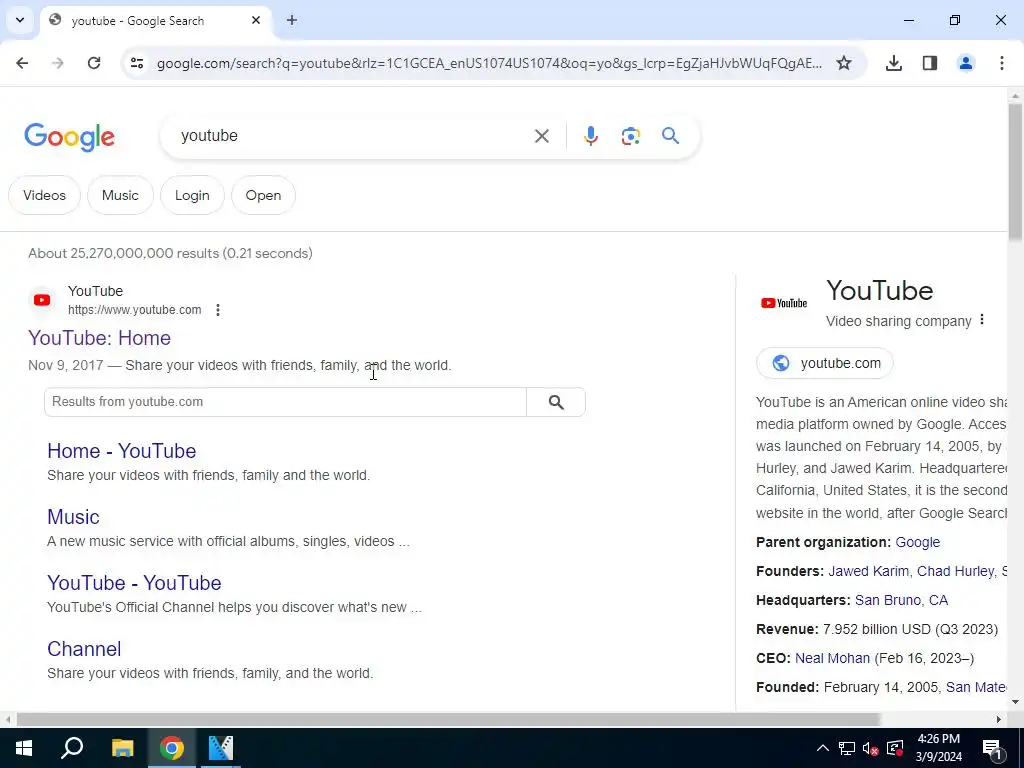Image resolution: width=1024 pixels, height=768 pixels.
Task: Open a new browser tab
Action: [x=292, y=20]
